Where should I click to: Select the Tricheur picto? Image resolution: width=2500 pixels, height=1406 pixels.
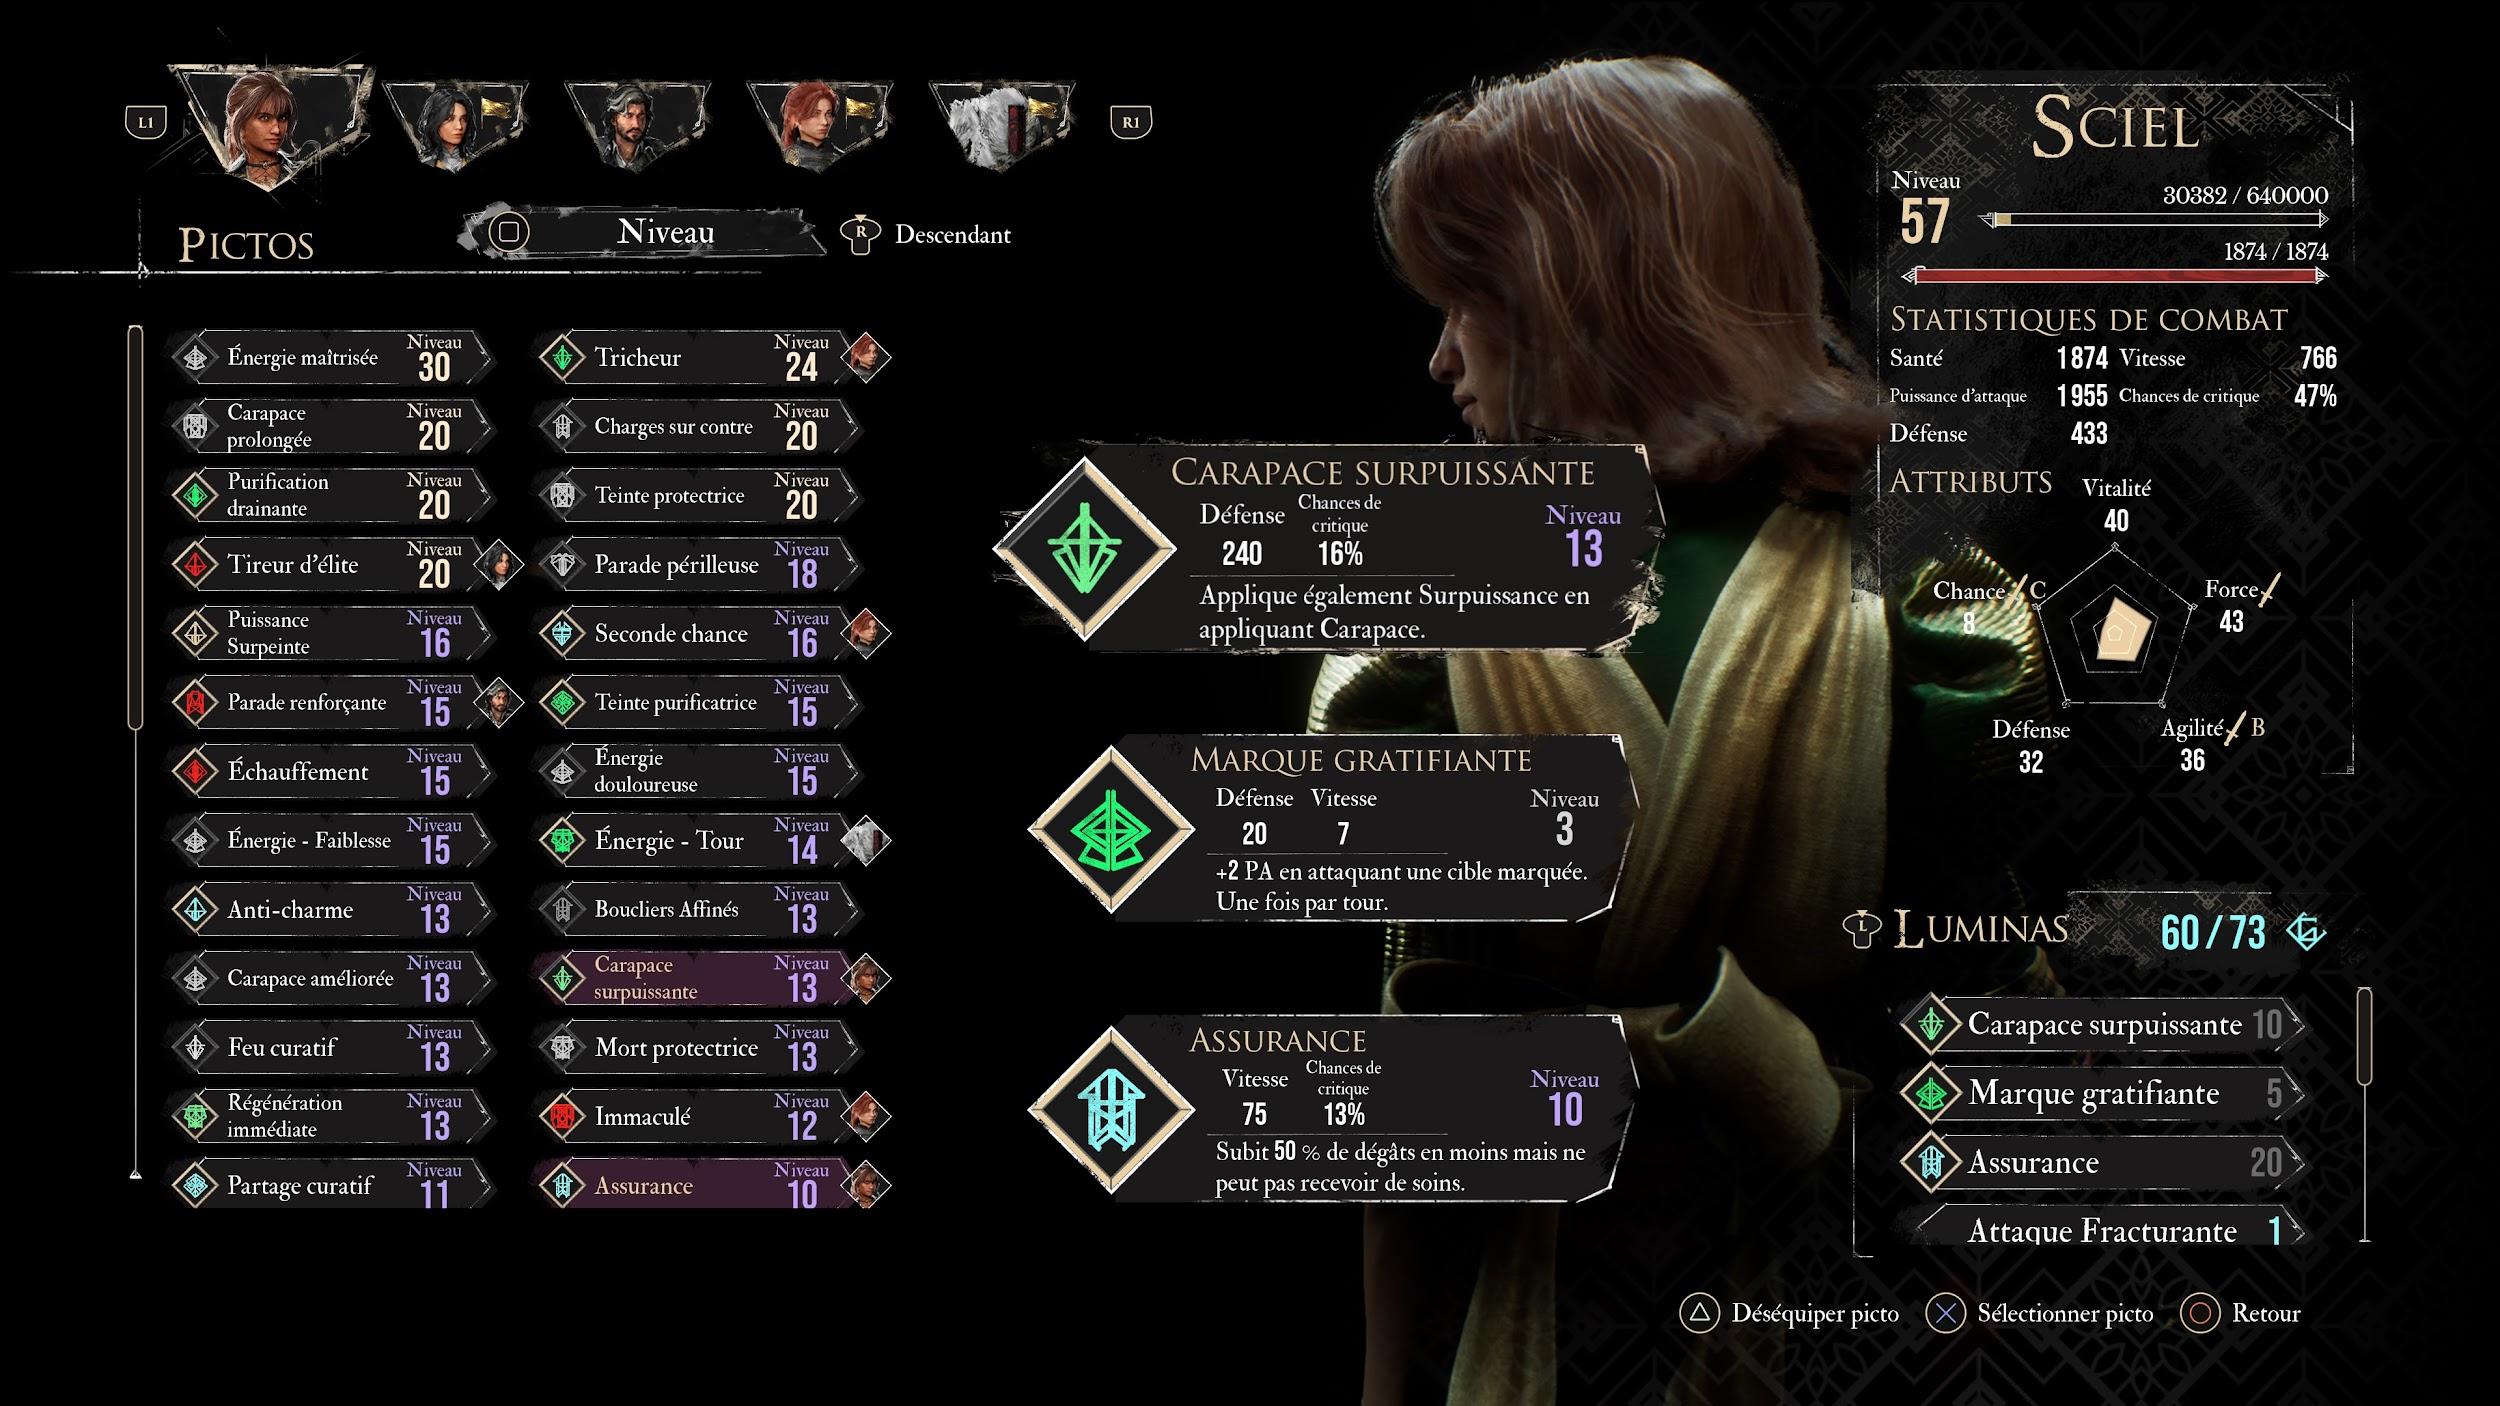click(x=695, y=357)
